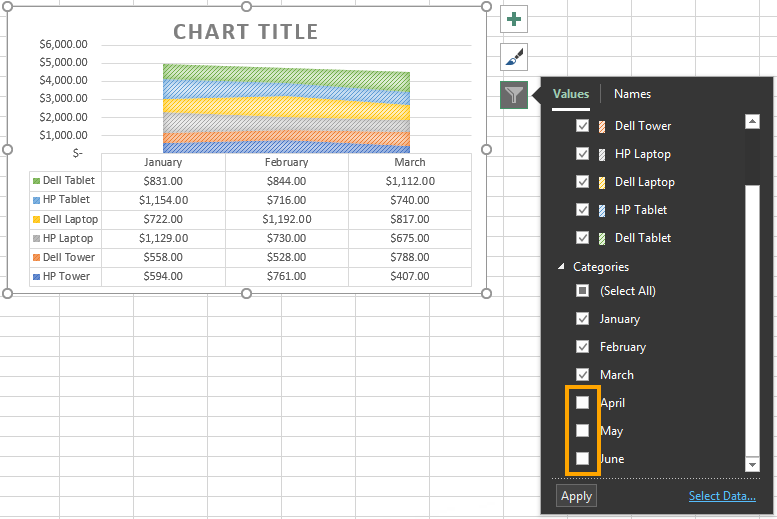Screen dimensions: 777x519
Task: Open the Chart Styles paintbrush button
Action: coord(514,57)
